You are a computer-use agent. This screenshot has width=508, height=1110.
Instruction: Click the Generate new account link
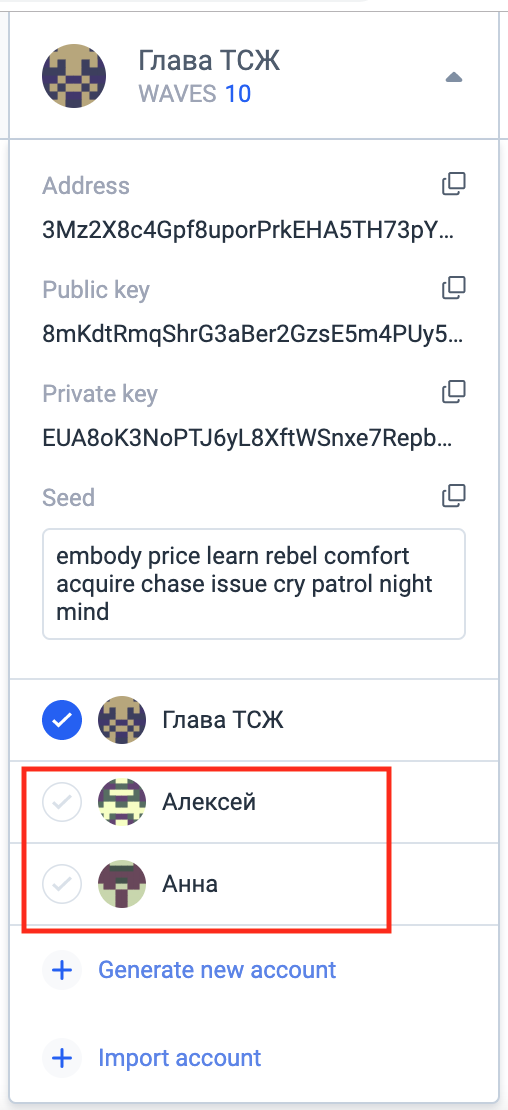(x=217, y=970)
